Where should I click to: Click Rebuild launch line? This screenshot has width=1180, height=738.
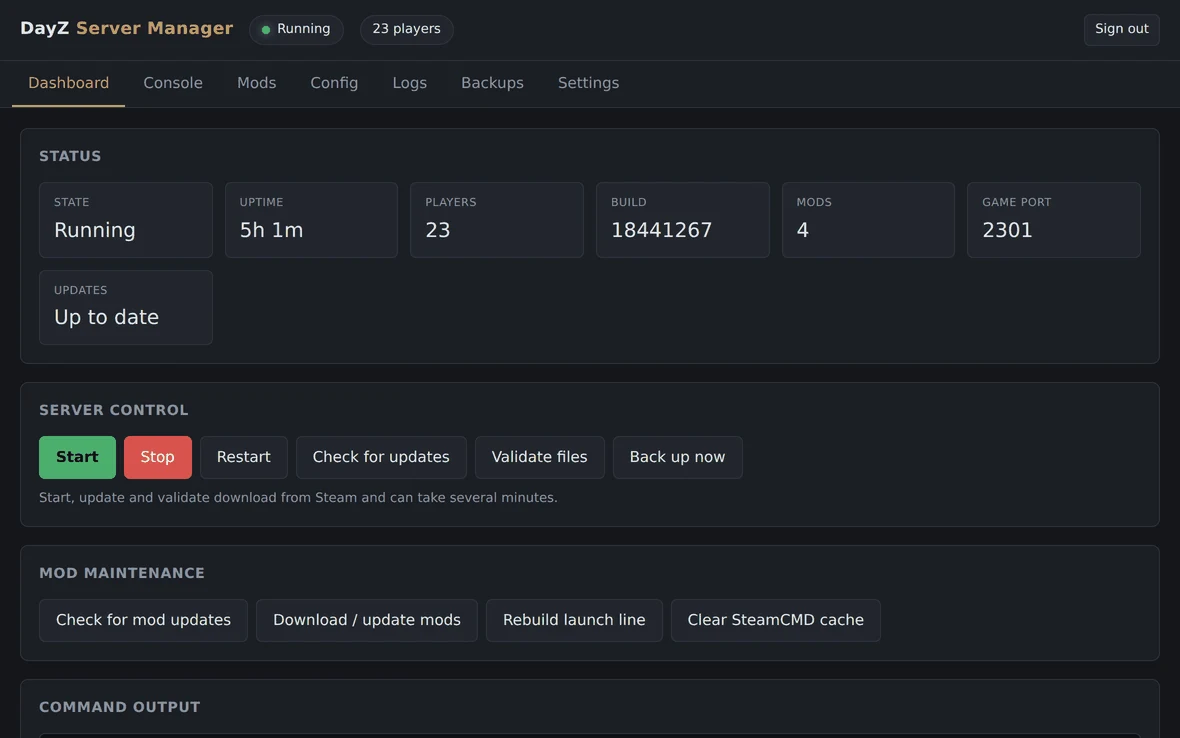[574, 621]
